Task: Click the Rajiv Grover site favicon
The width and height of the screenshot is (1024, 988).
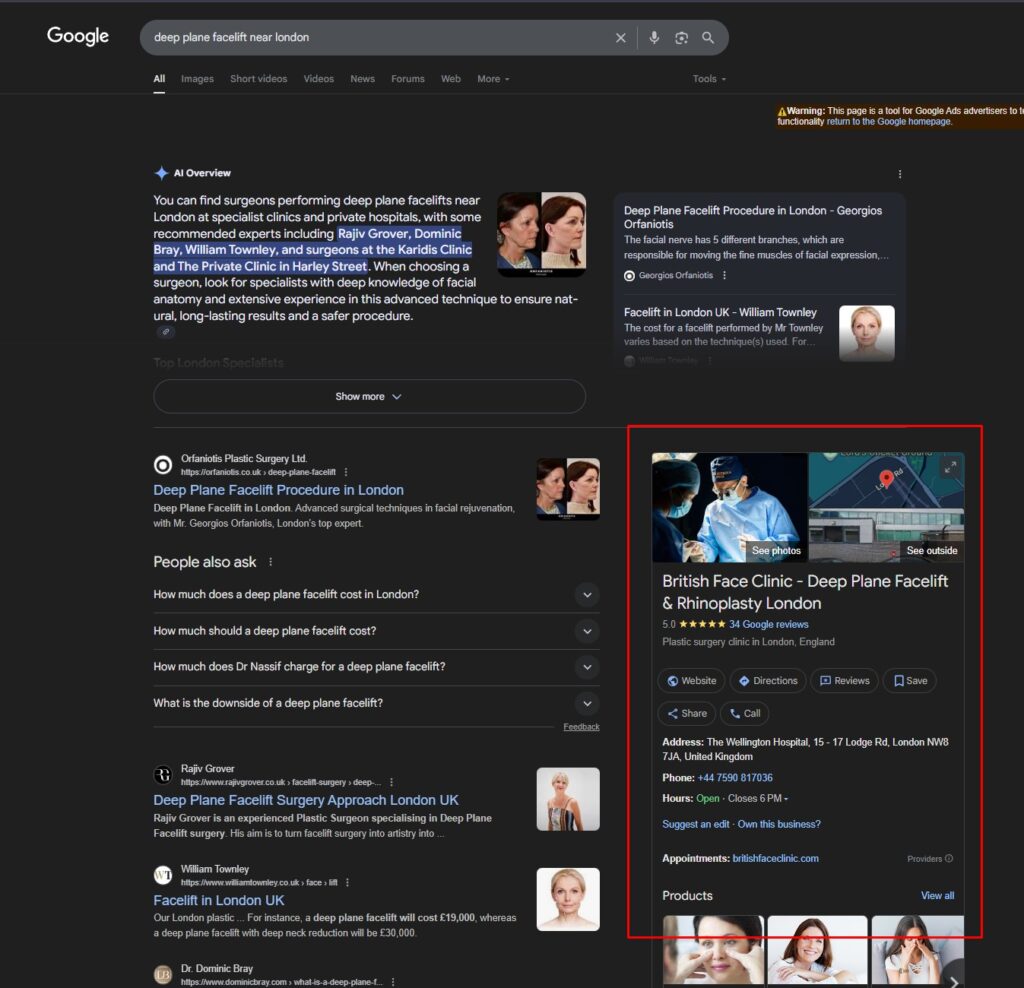Action: [x=163, y=775]
